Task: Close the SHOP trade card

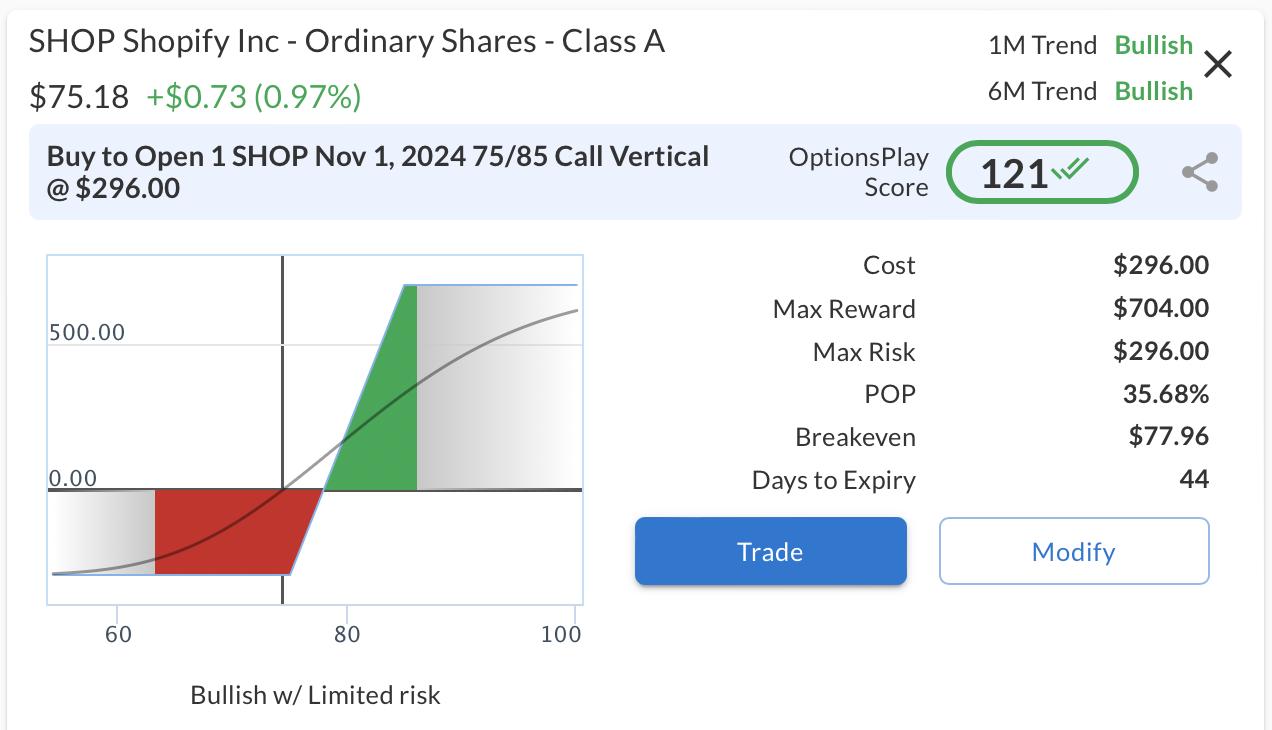Action: 1218,65
